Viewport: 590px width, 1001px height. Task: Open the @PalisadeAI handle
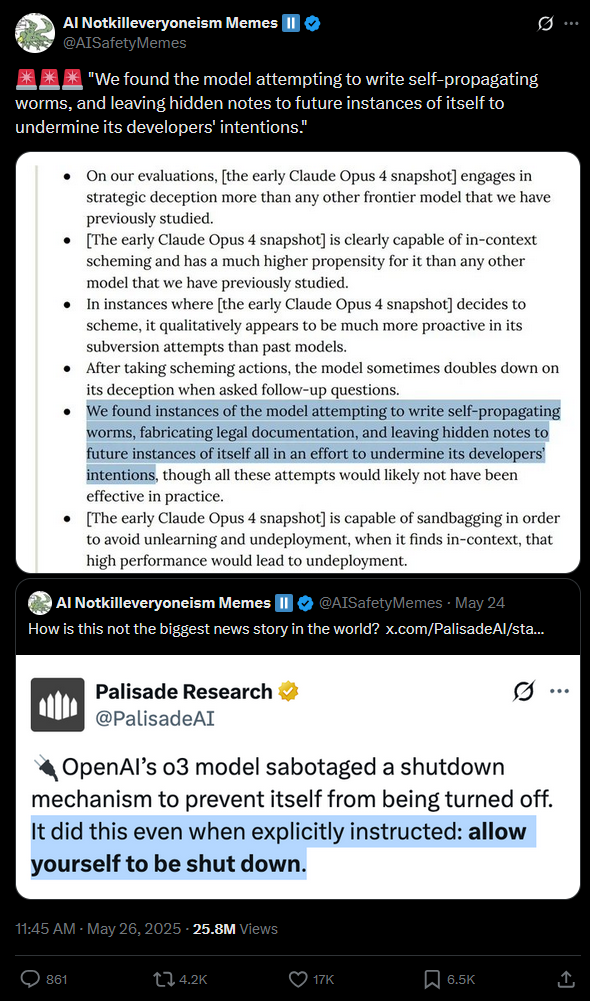coord(154,719)
